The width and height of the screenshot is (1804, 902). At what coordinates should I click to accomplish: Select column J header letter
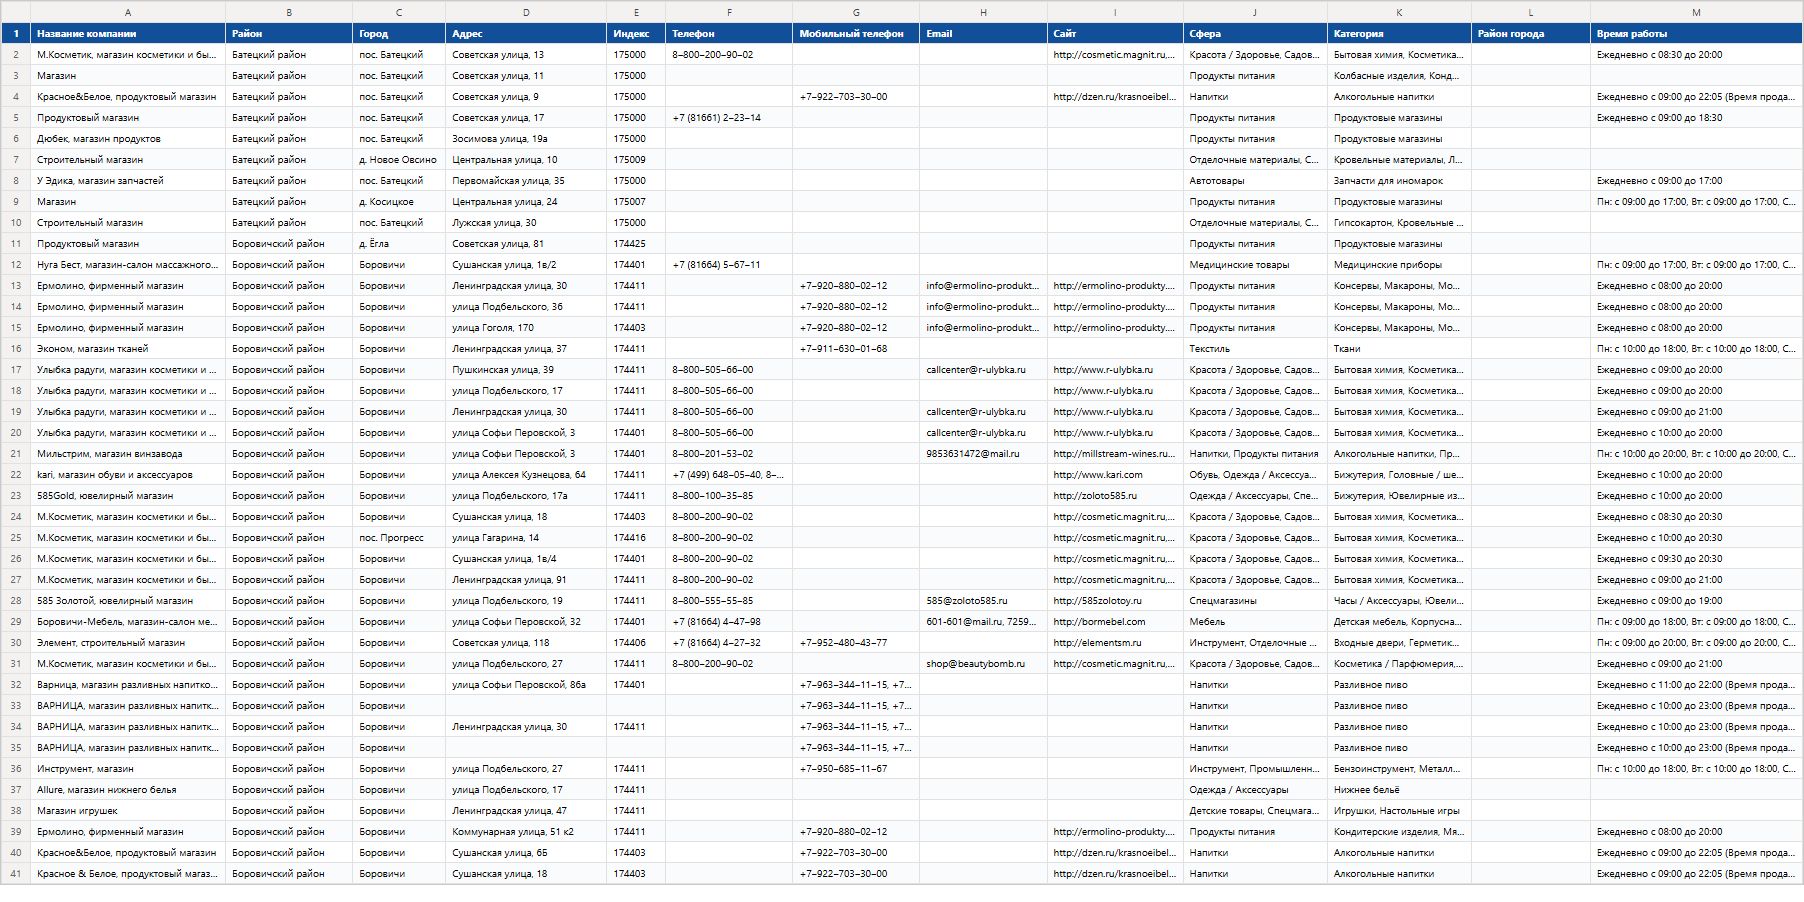coord(1255,12)
